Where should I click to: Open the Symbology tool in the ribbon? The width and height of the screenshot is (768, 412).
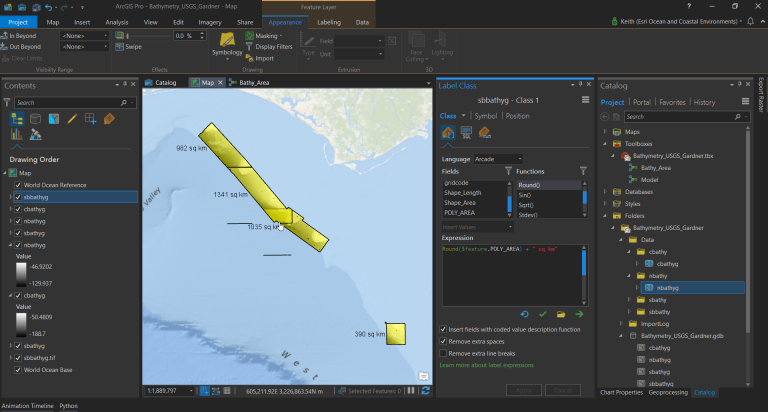point(227,45)
